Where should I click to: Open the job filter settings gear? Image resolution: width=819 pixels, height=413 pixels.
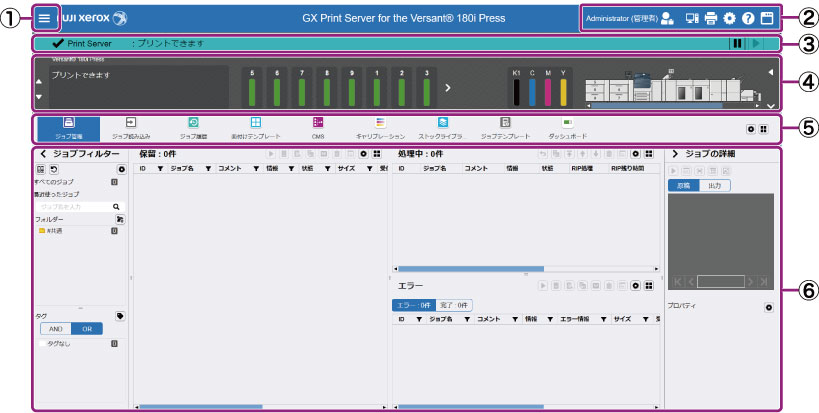pos(121,170)
